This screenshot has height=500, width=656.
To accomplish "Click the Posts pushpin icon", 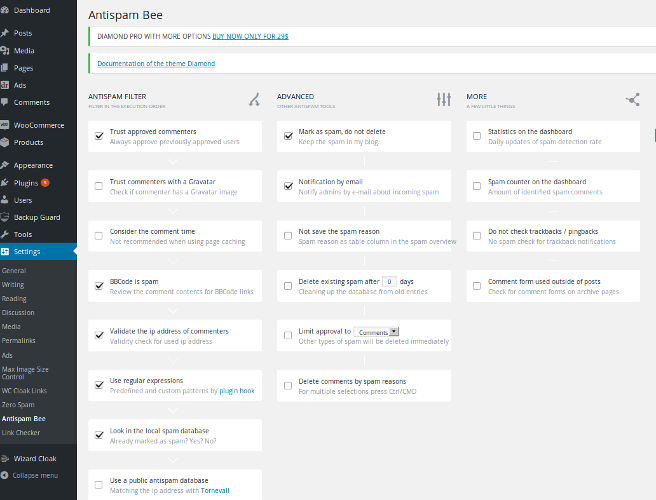I will coord(5,33).
